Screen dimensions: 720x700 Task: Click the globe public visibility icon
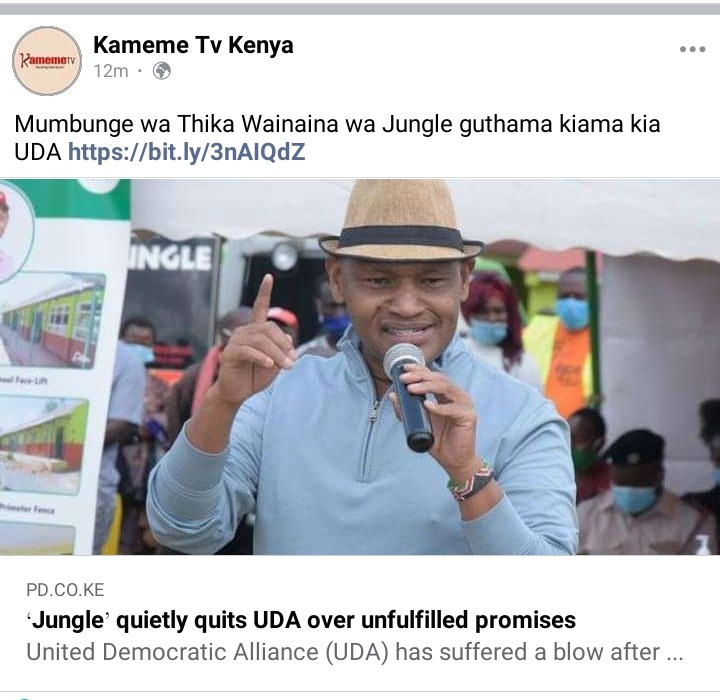162,71
